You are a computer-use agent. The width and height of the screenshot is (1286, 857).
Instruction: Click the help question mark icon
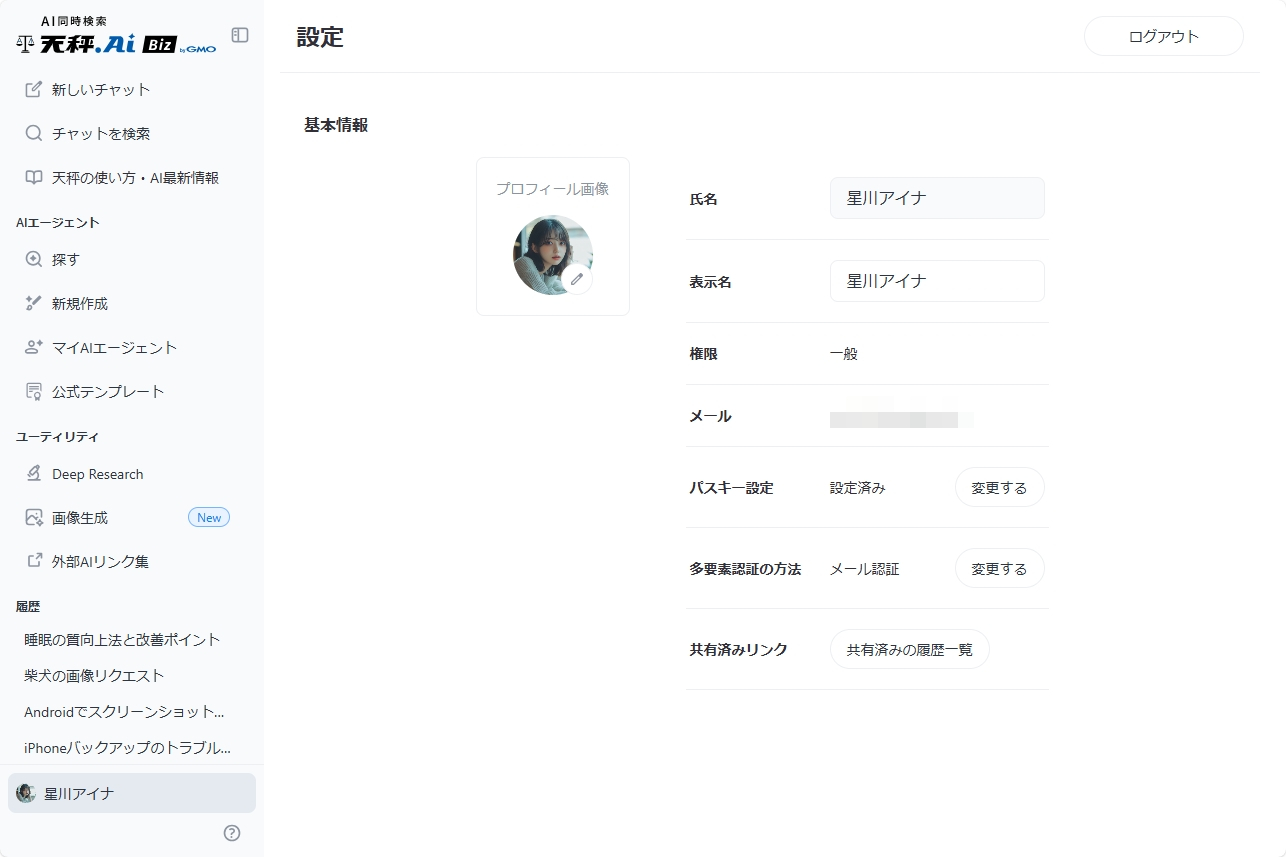[231, 832]
